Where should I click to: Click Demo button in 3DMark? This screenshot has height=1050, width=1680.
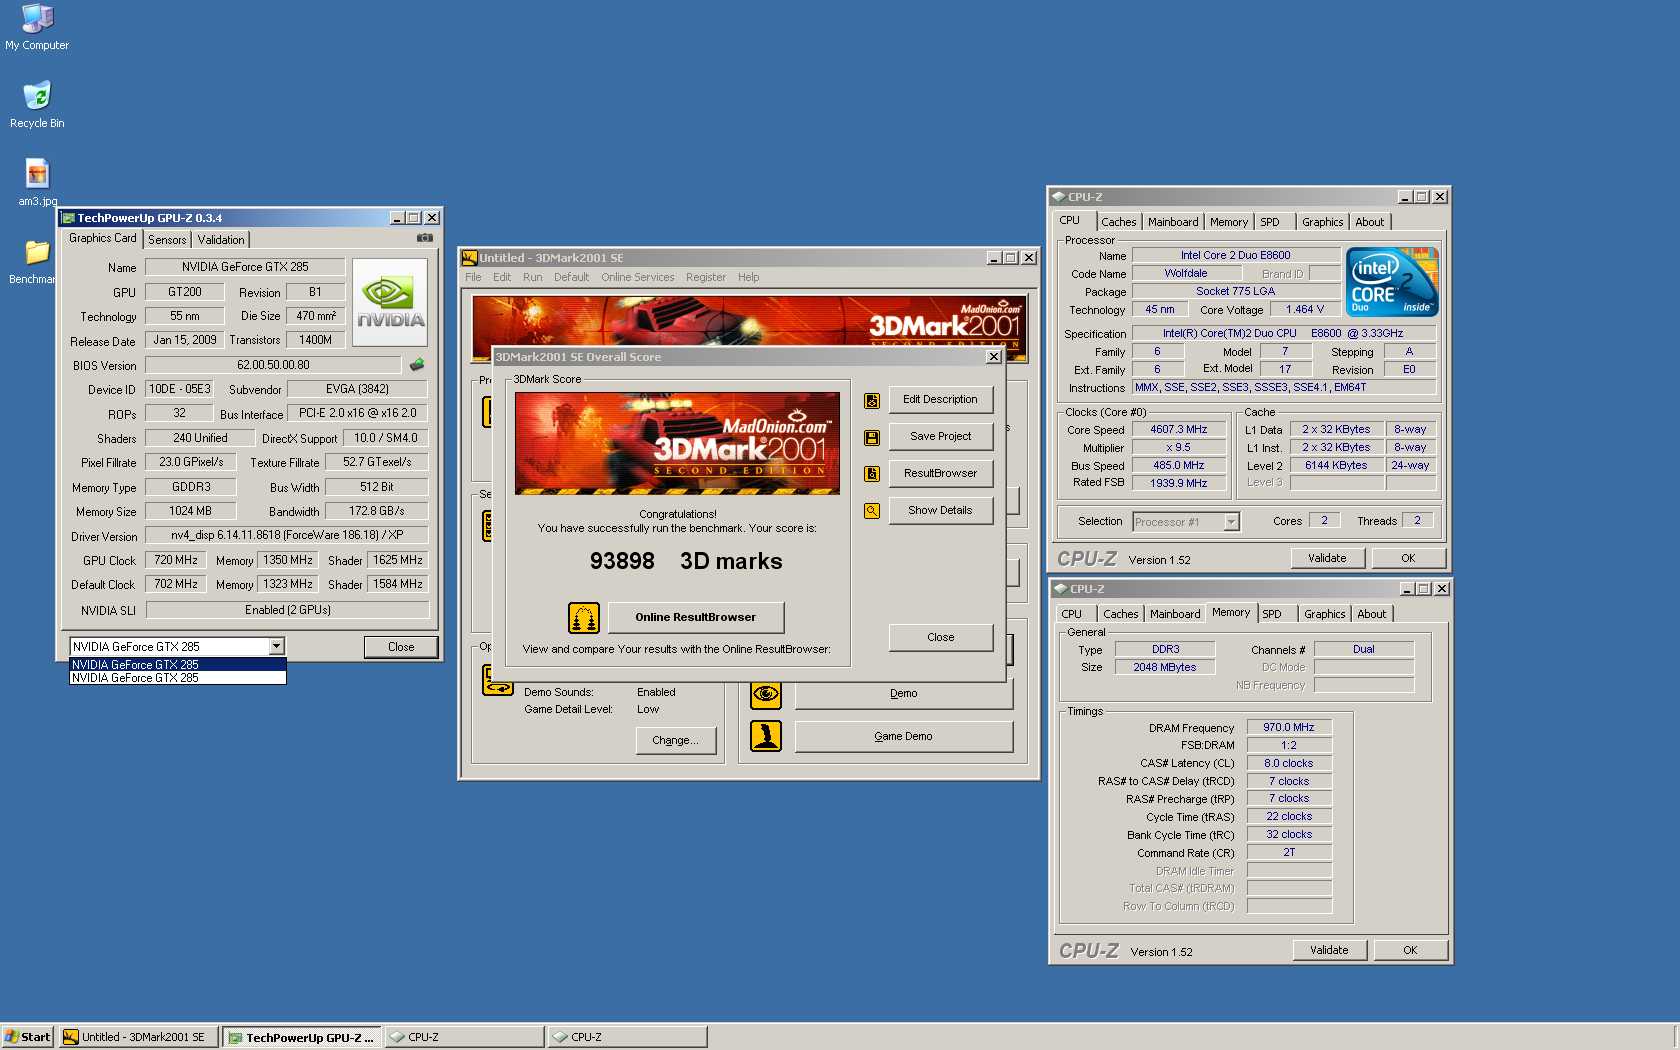point(903,694)
